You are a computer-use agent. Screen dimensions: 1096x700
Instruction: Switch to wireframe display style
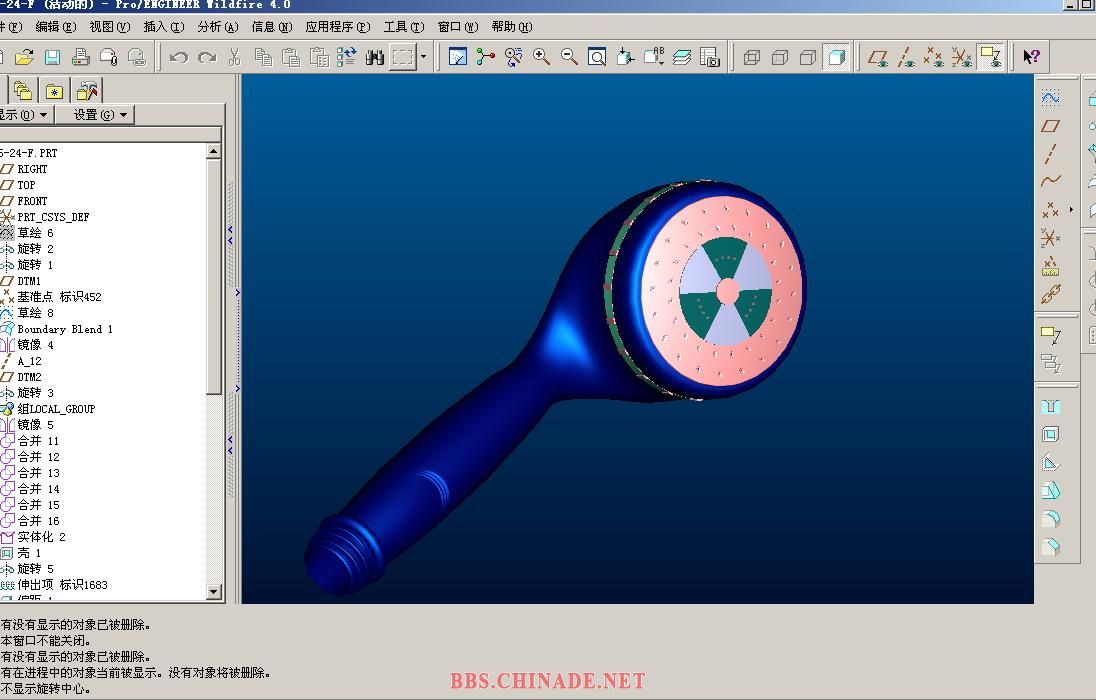click(x=752, y=57)
